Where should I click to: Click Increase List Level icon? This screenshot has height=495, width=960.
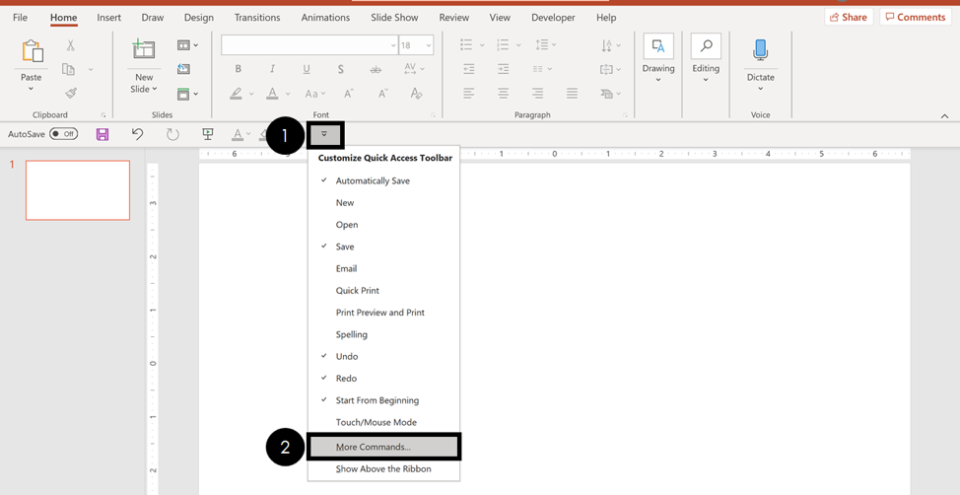pyautogui.click(x=503, y=69)
